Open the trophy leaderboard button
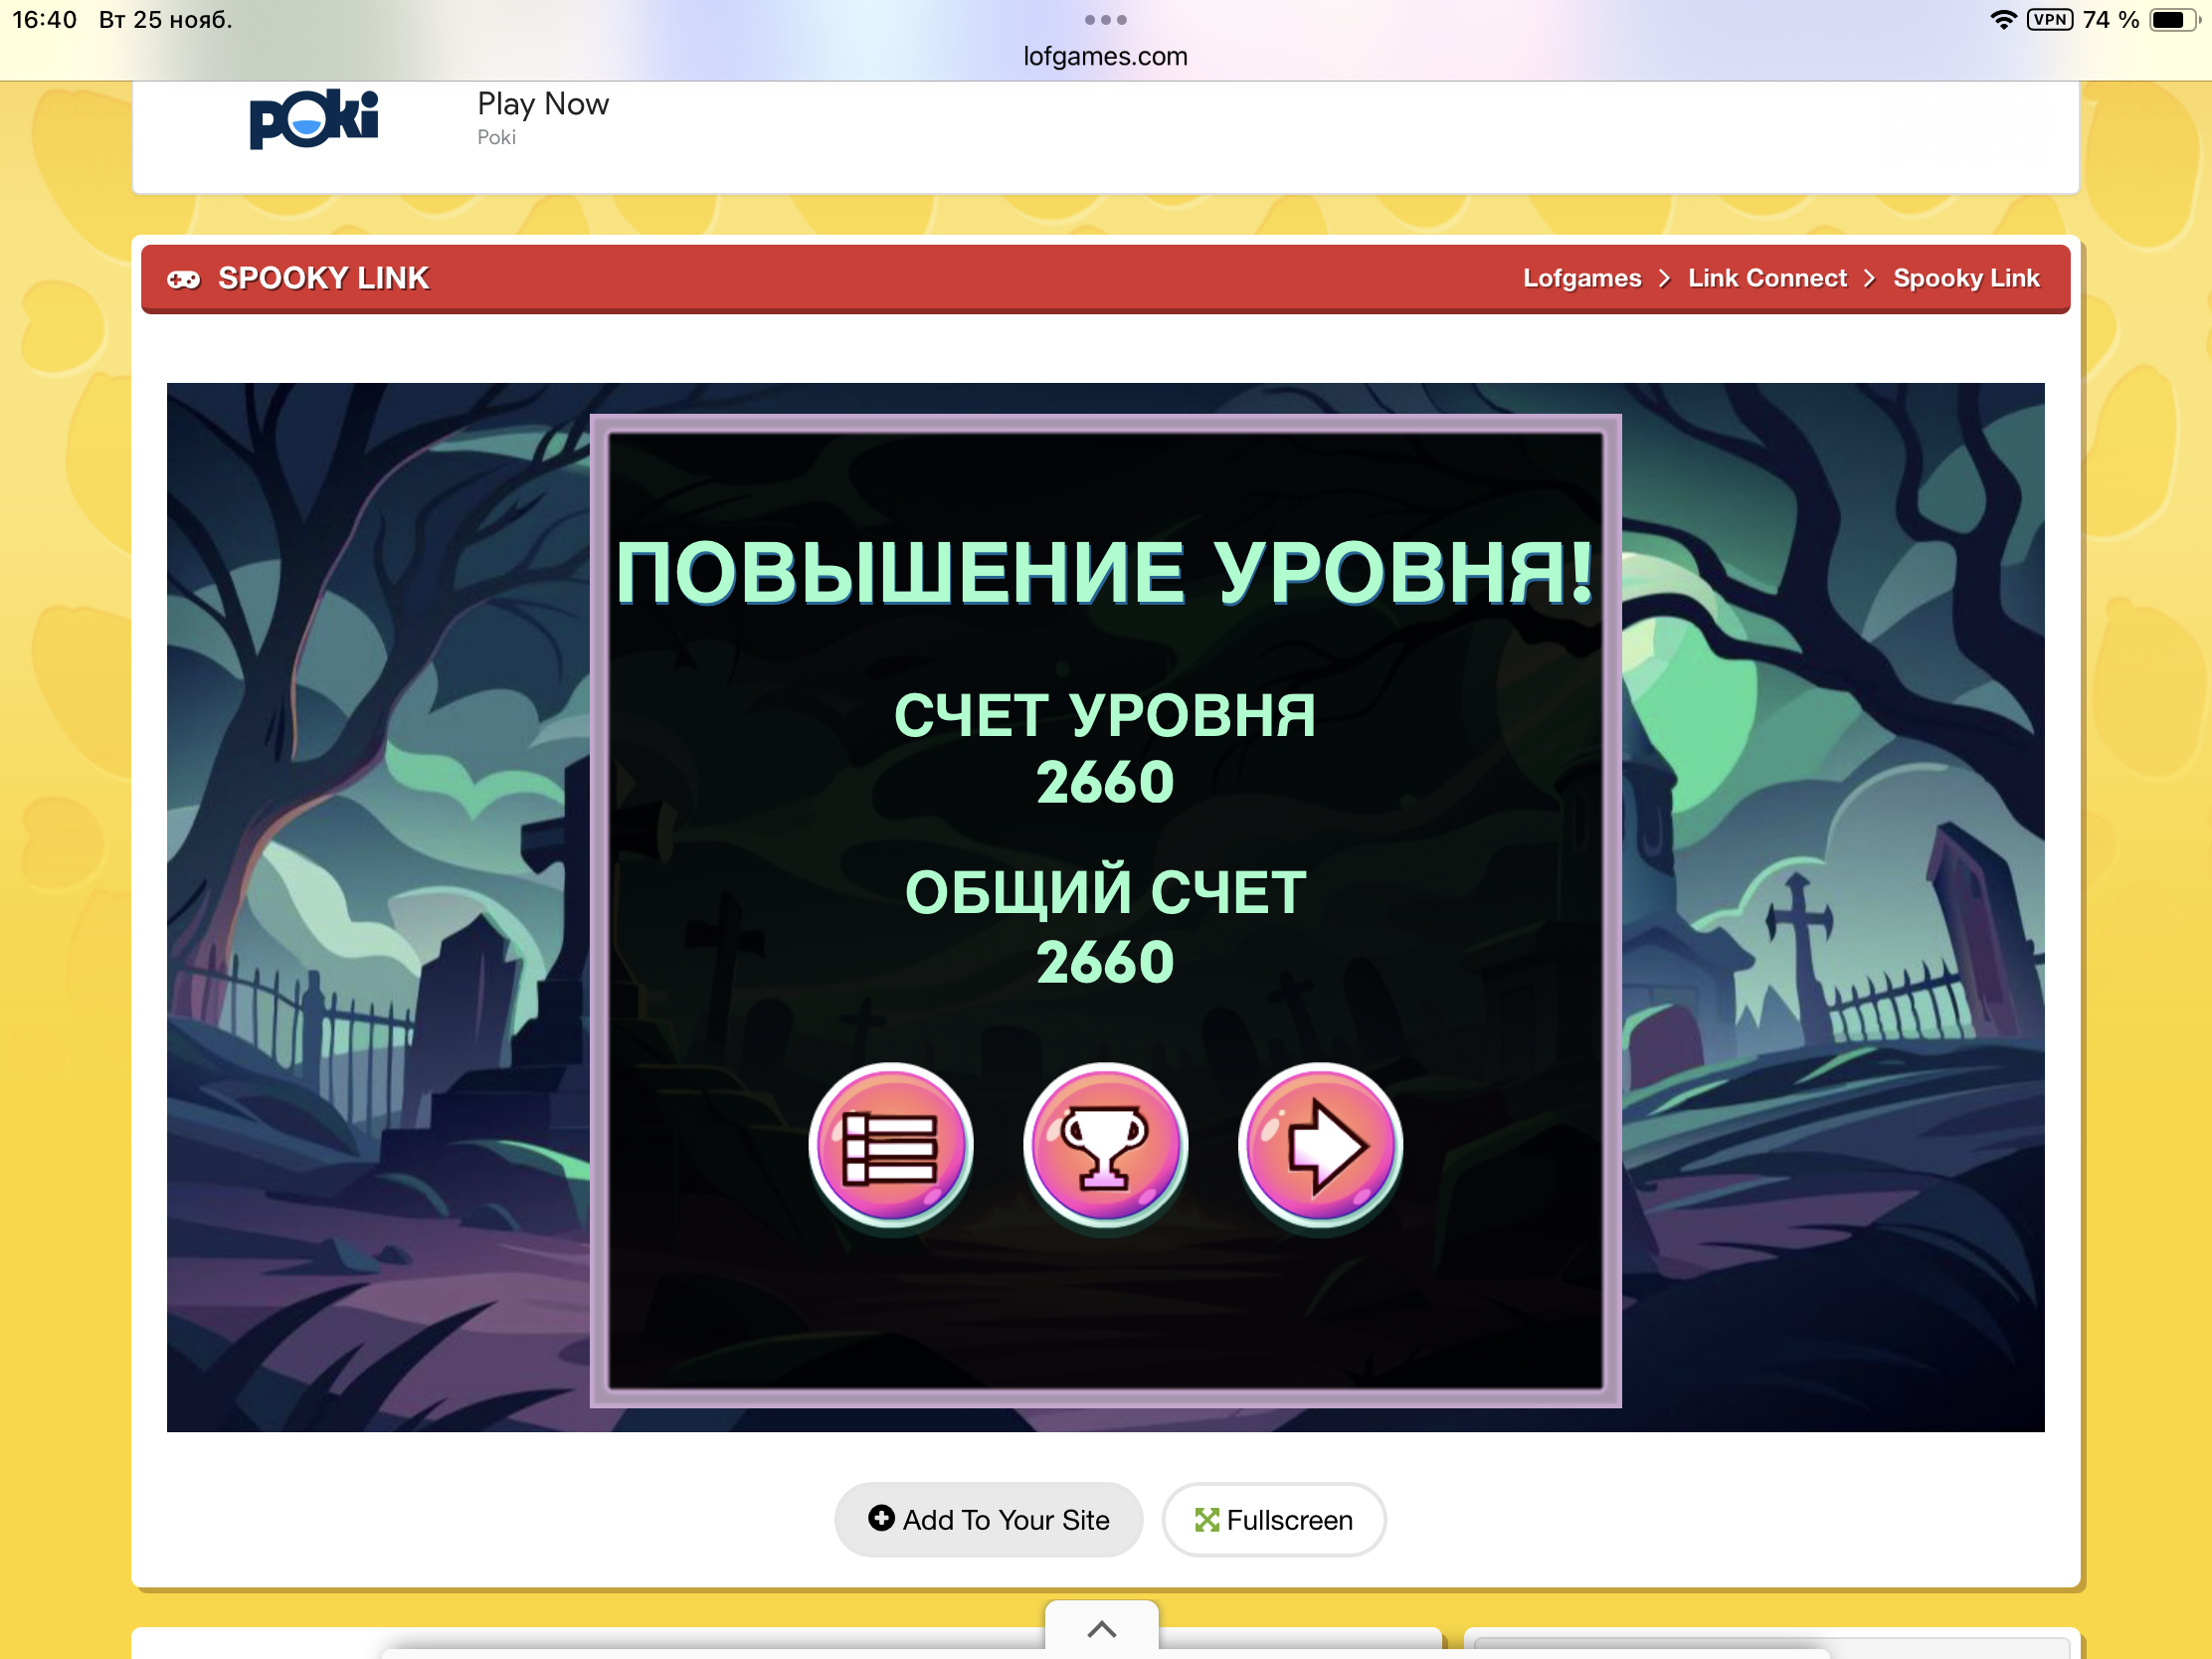Screen dimensions: 2212x1659 tap(1105, 1145)
